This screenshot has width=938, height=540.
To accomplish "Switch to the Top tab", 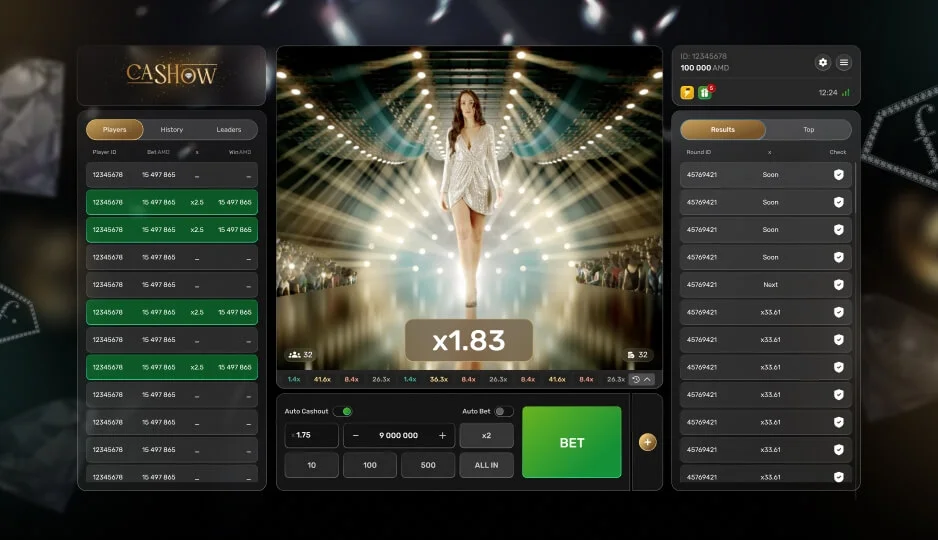I will pos(809,129).
